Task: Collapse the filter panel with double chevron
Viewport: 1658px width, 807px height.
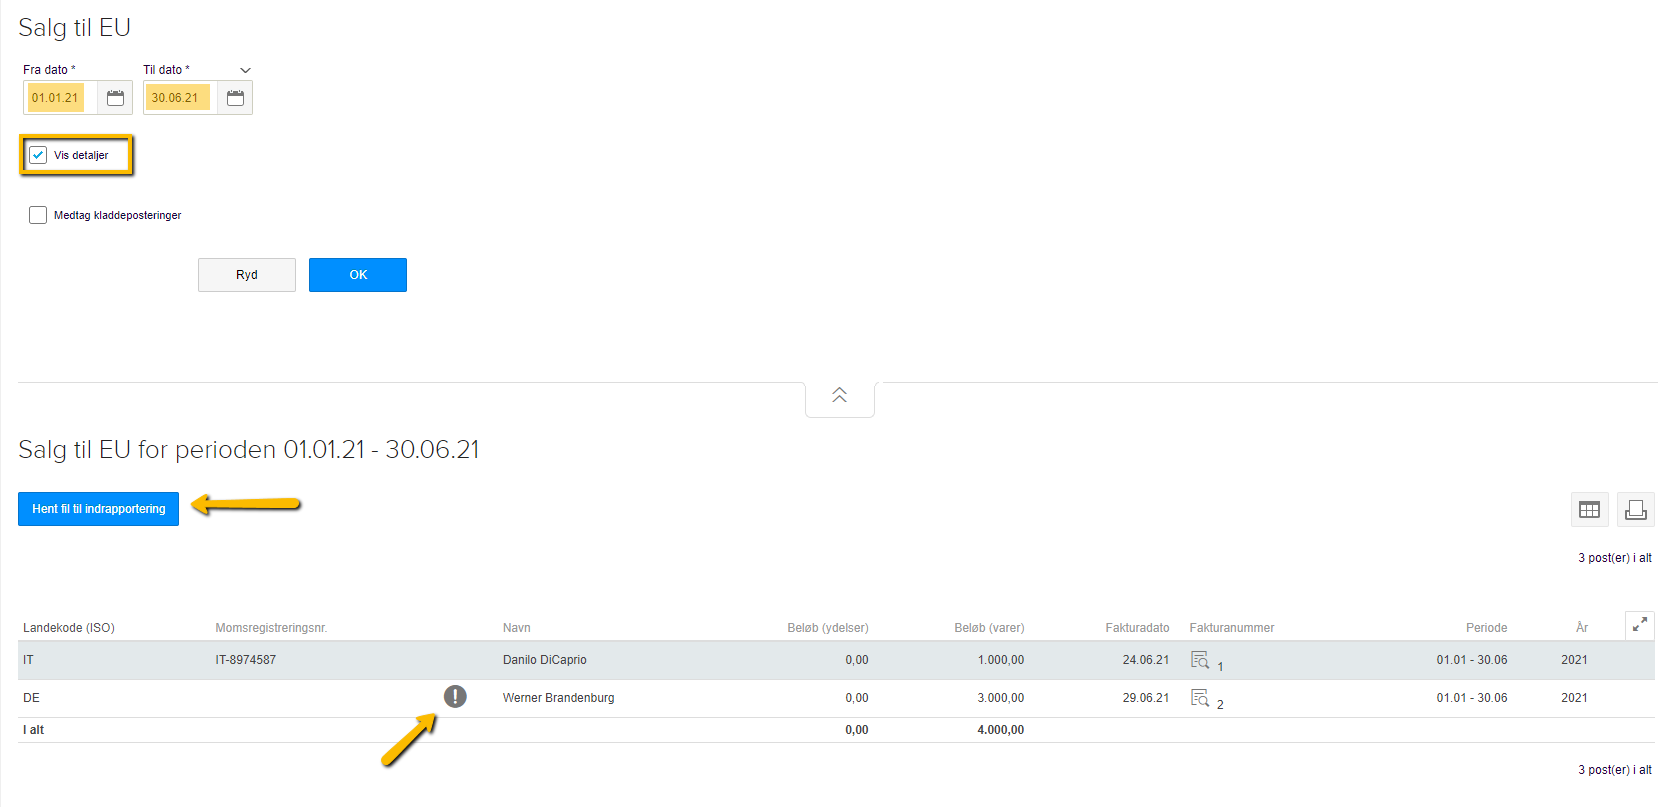Action: point(839,396)
